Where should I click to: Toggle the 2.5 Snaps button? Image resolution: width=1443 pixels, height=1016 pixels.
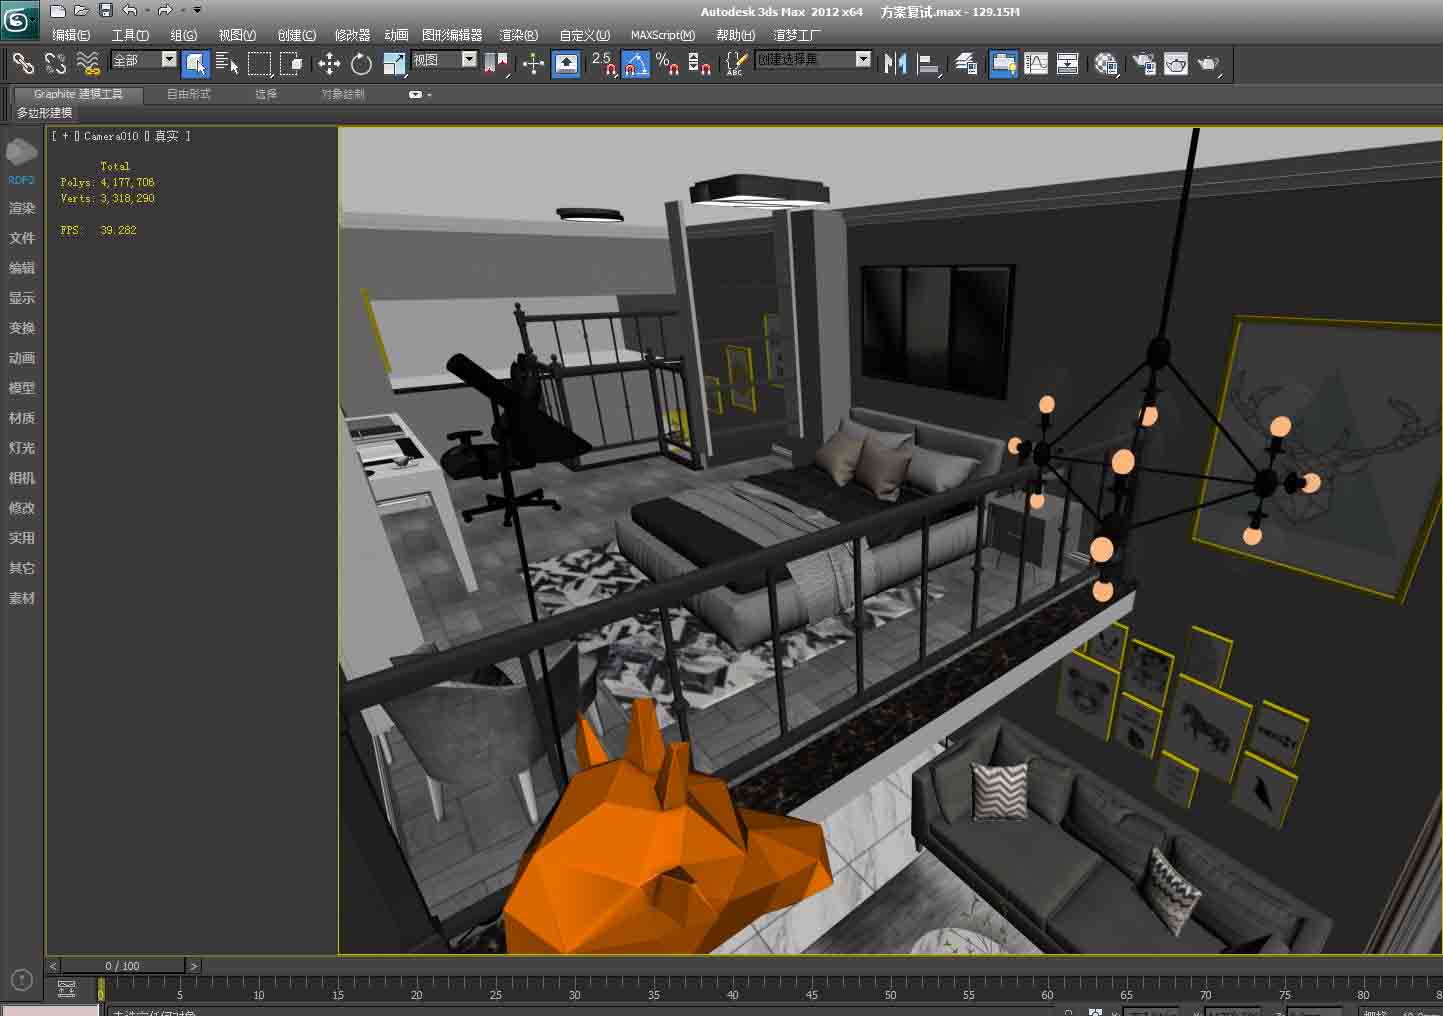coord(603,64)
